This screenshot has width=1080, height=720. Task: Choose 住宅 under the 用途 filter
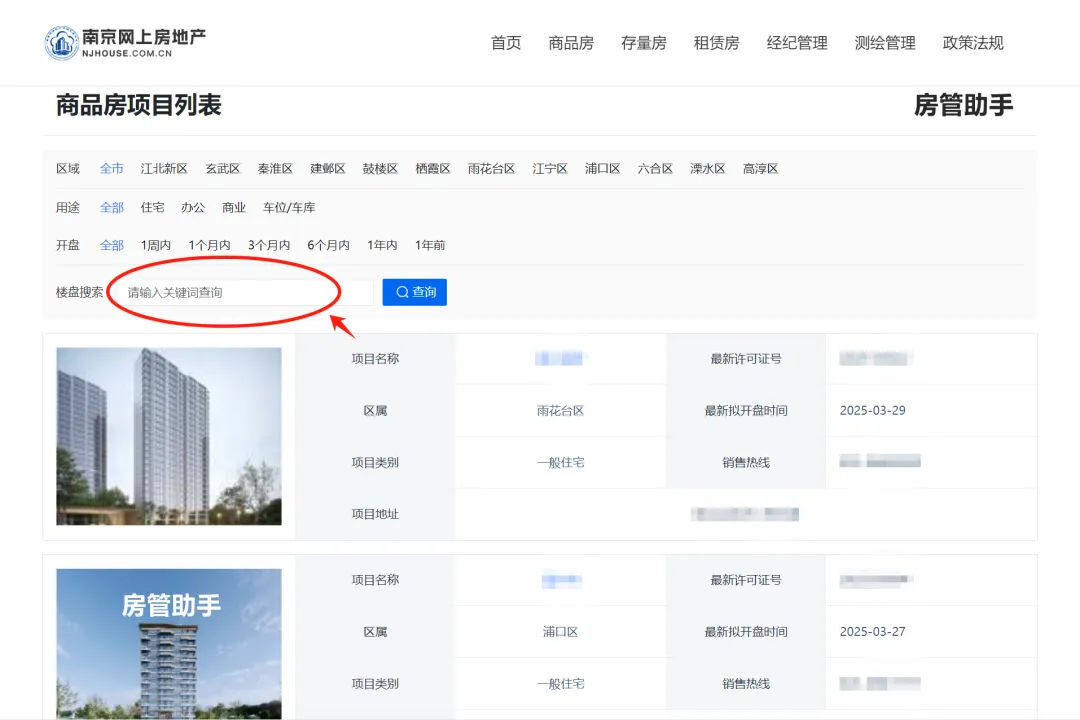tap(152, 207)
